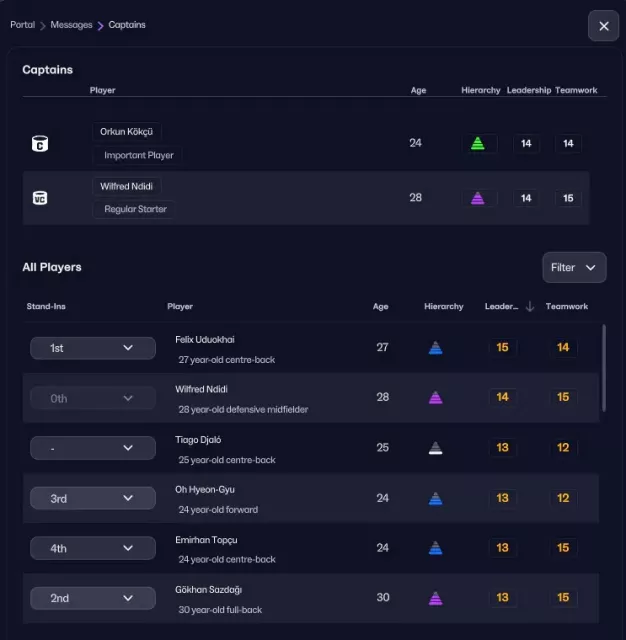626x640 pixels.
Task: Open Tiago Djaló's empty stand-in dropdown
Action: pyautogui.click(x=93, y=448)
